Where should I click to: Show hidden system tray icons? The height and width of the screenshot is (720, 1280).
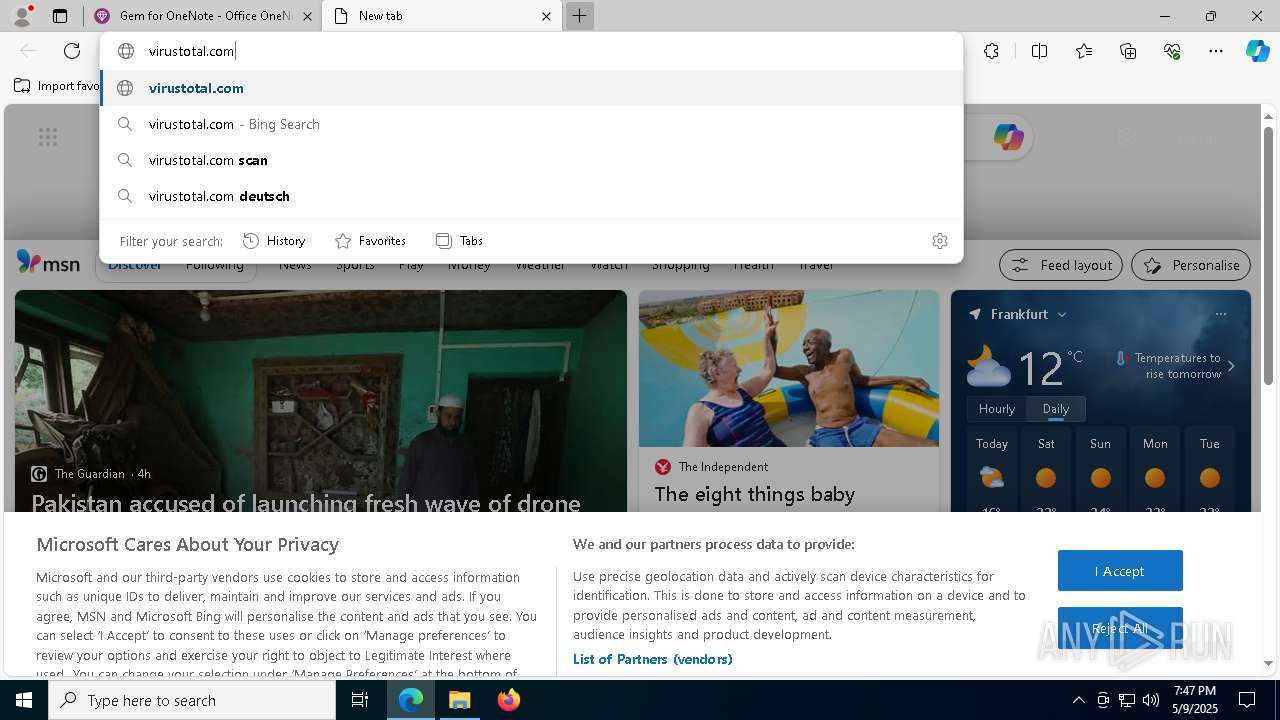click(1078, 700)
